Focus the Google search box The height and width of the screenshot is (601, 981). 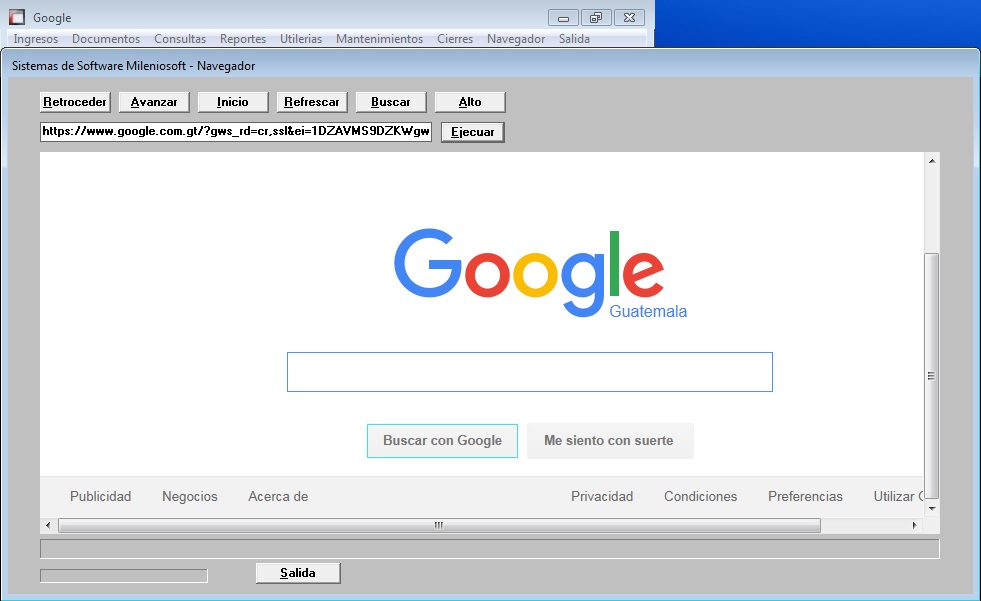529,372
